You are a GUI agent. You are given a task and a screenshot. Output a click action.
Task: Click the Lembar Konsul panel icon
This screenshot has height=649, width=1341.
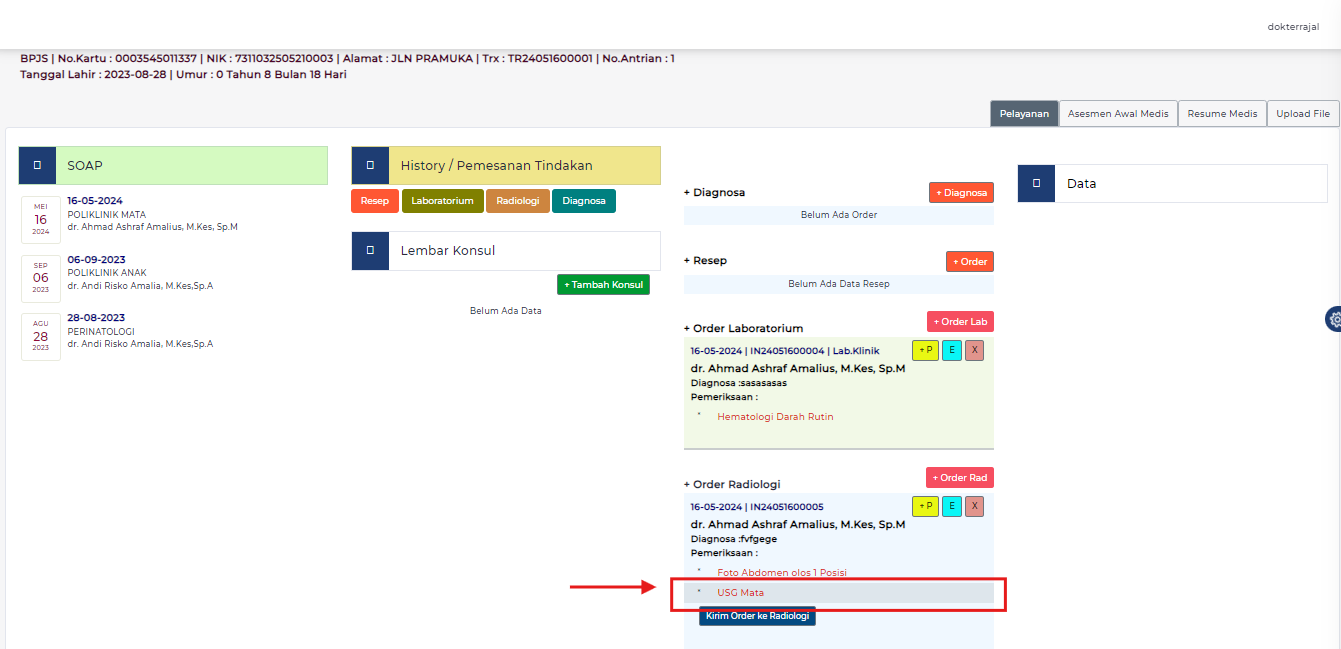click(370, 250)
